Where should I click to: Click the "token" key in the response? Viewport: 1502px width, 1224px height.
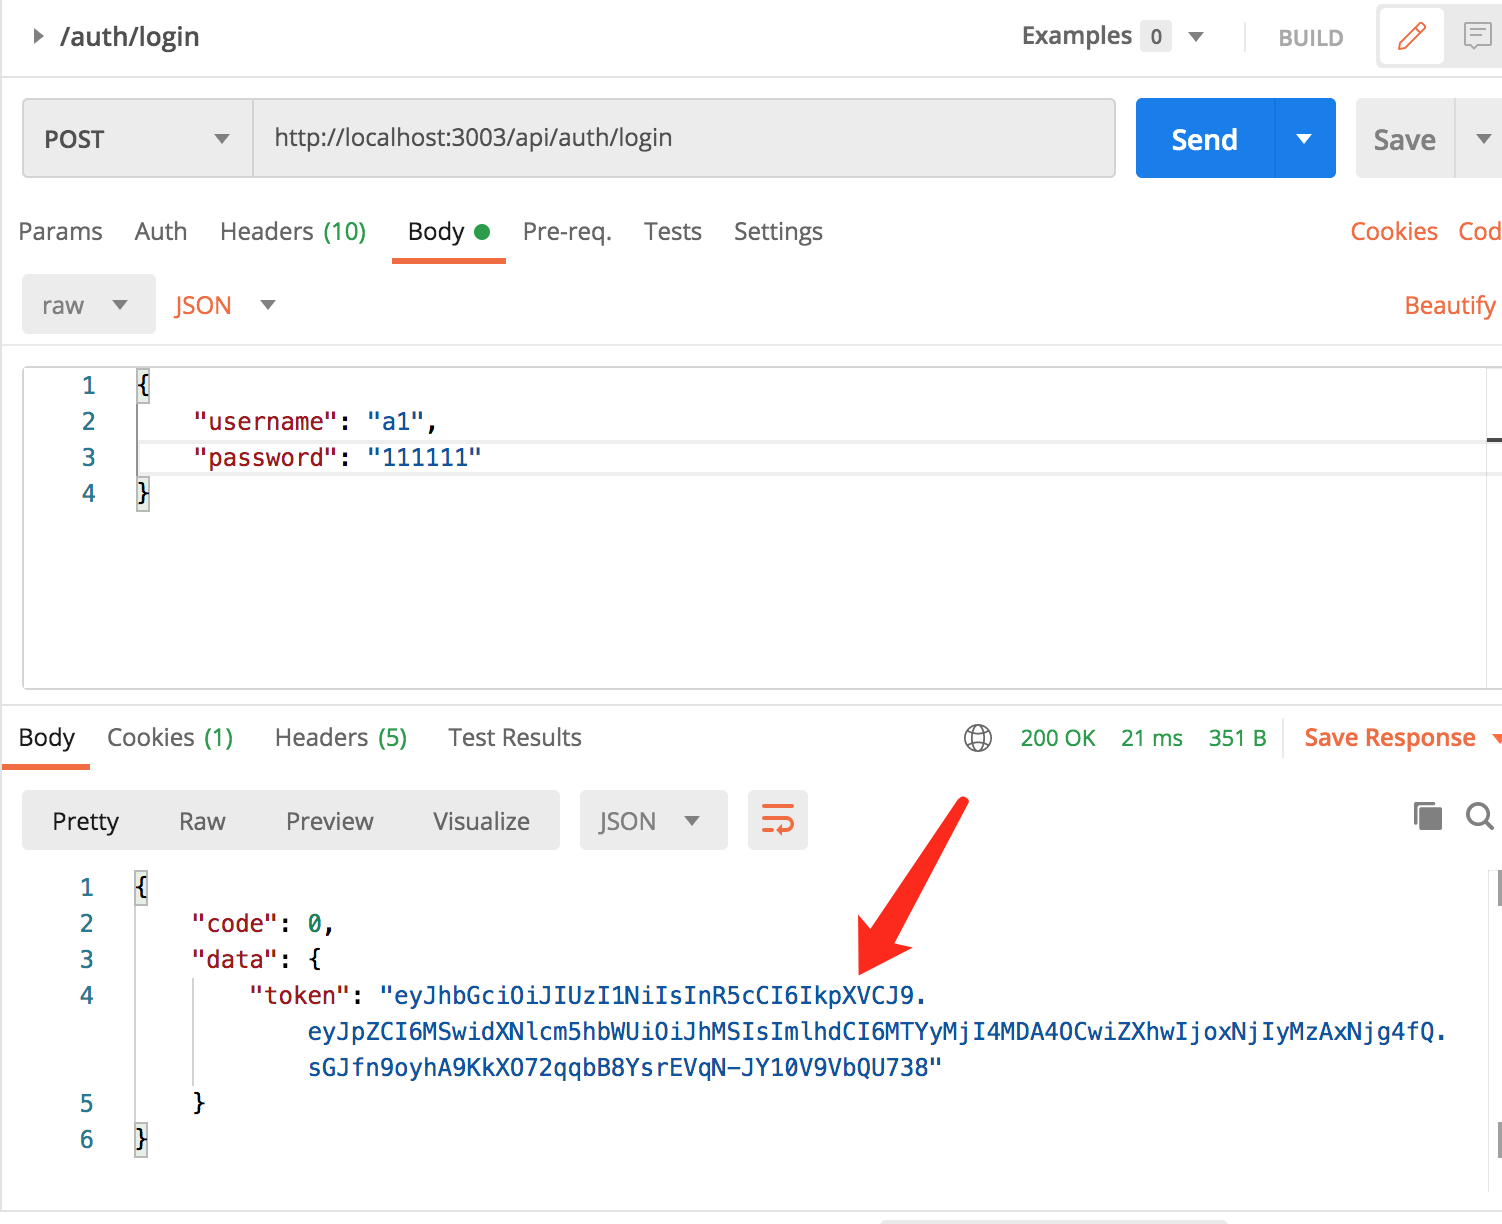300,995
